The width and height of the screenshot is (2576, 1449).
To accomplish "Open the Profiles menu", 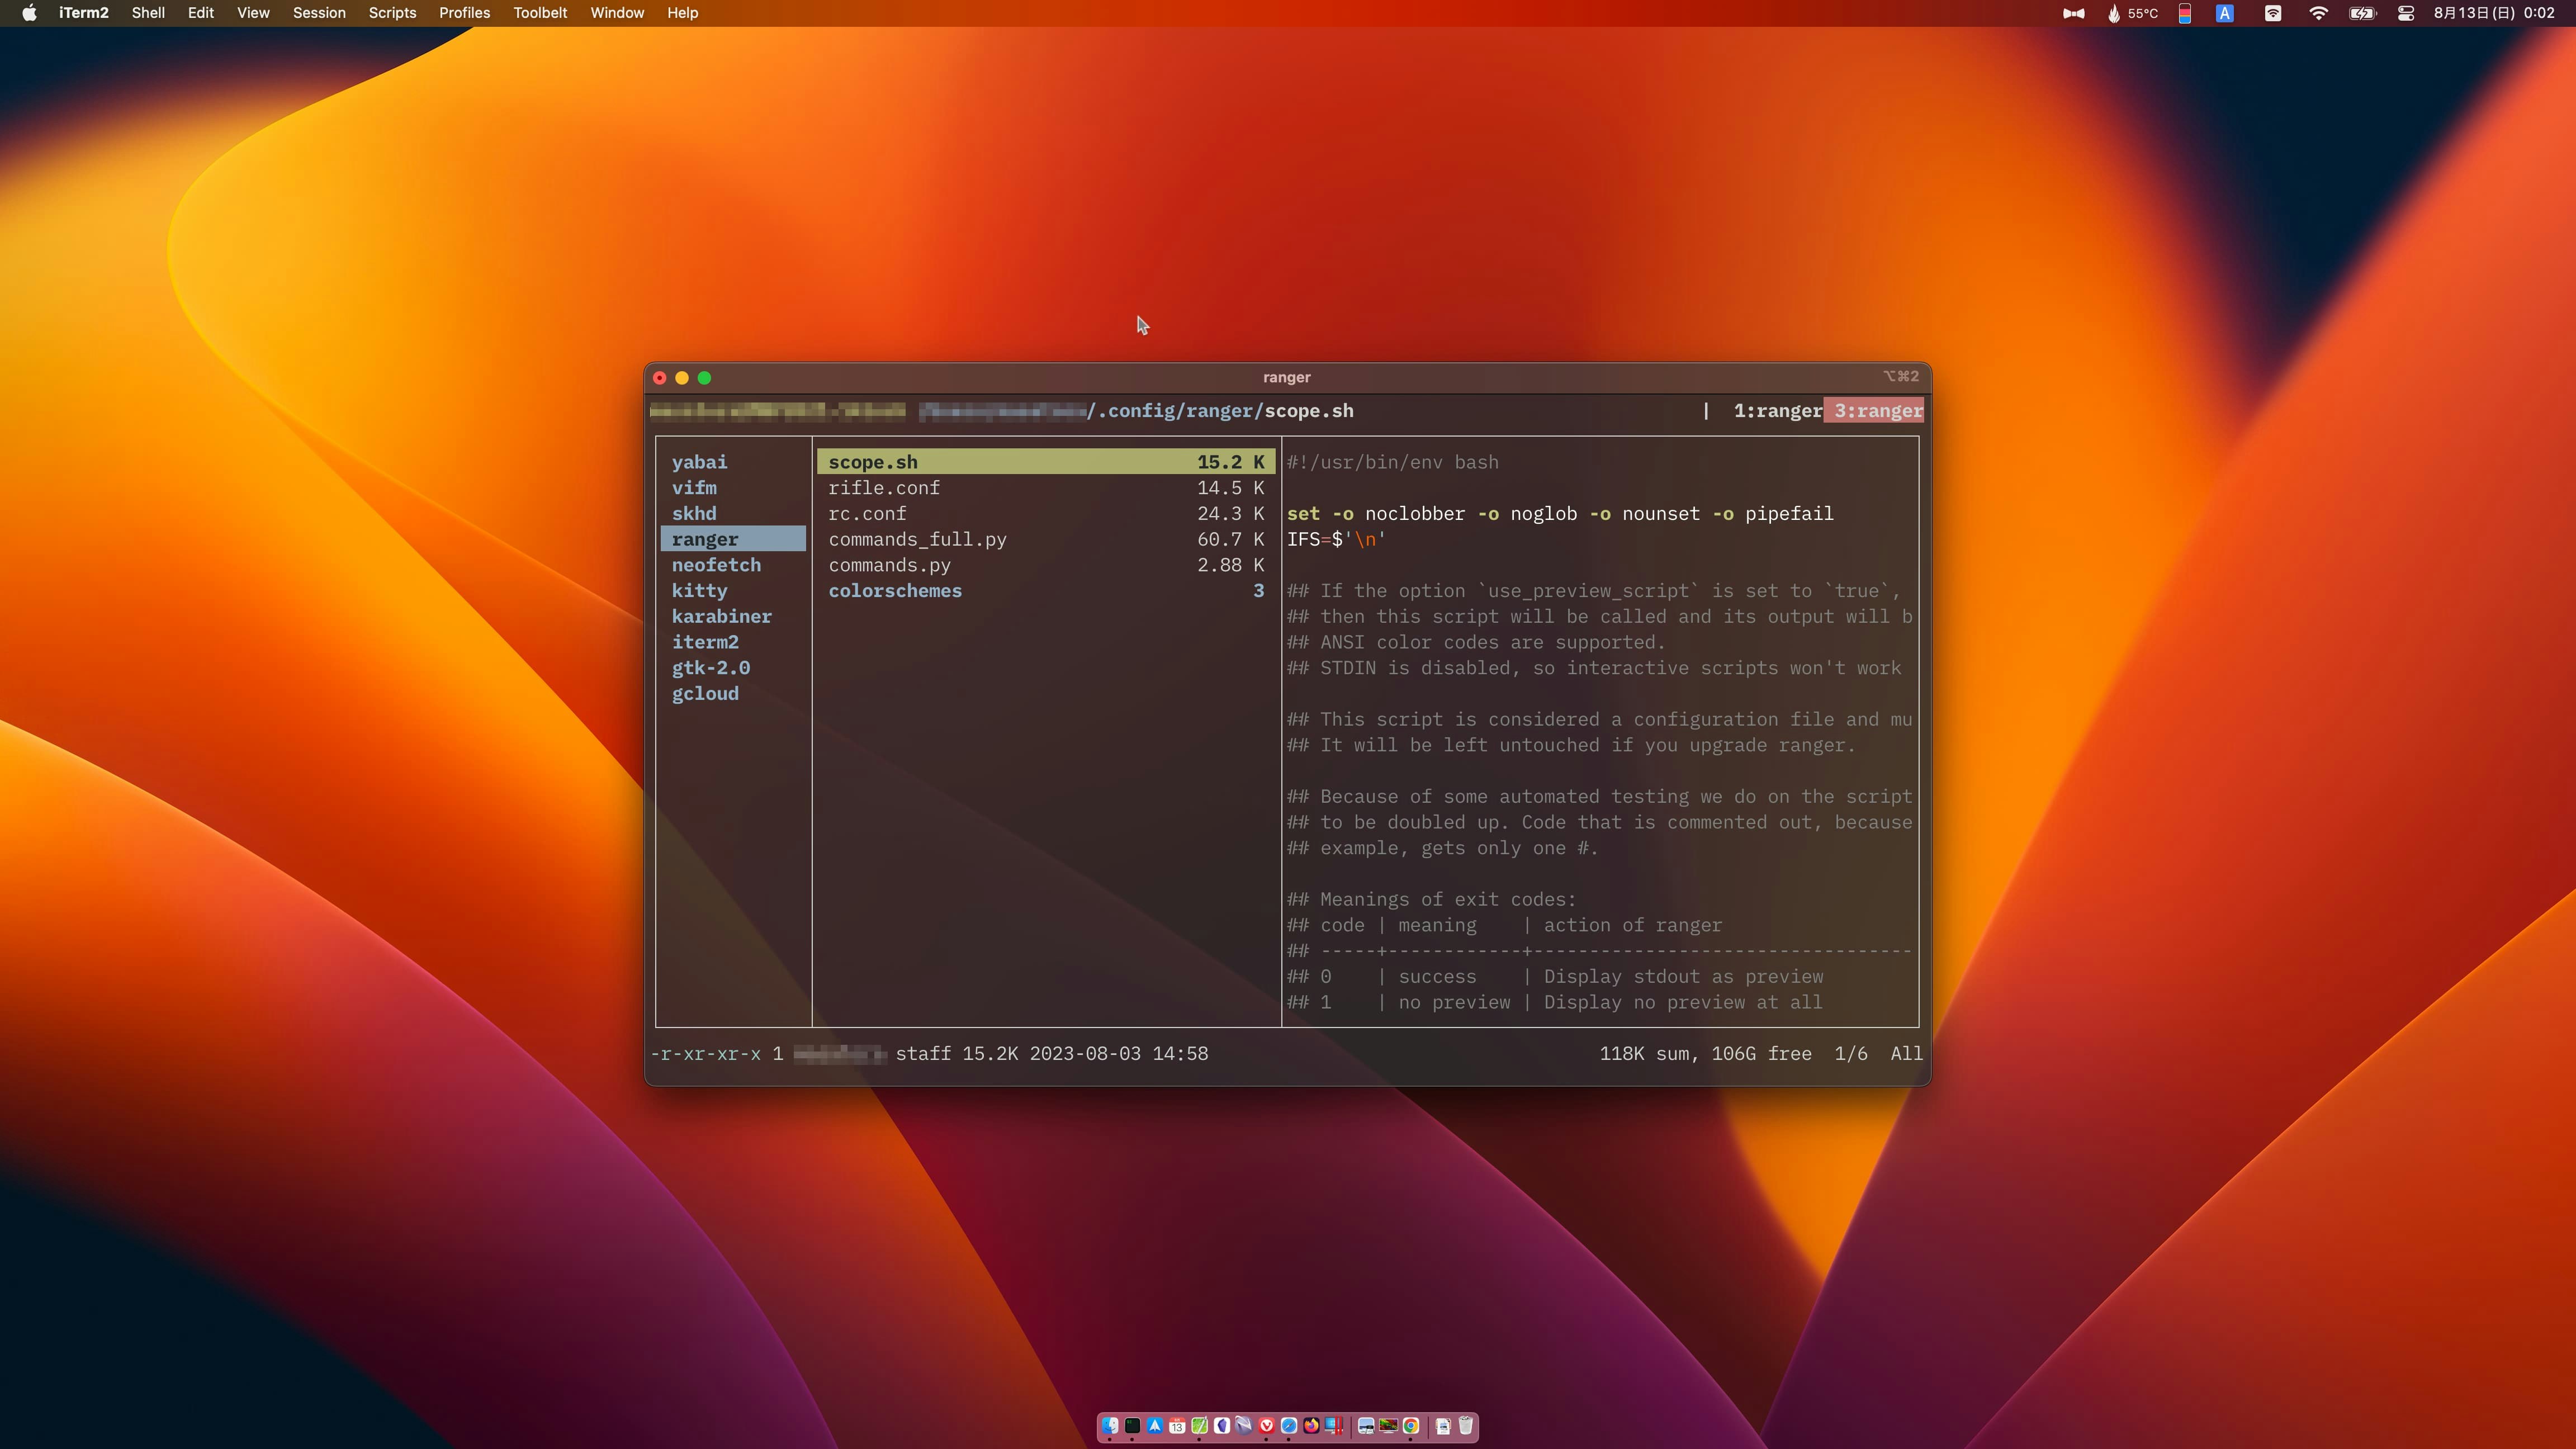I will (464, 13).
